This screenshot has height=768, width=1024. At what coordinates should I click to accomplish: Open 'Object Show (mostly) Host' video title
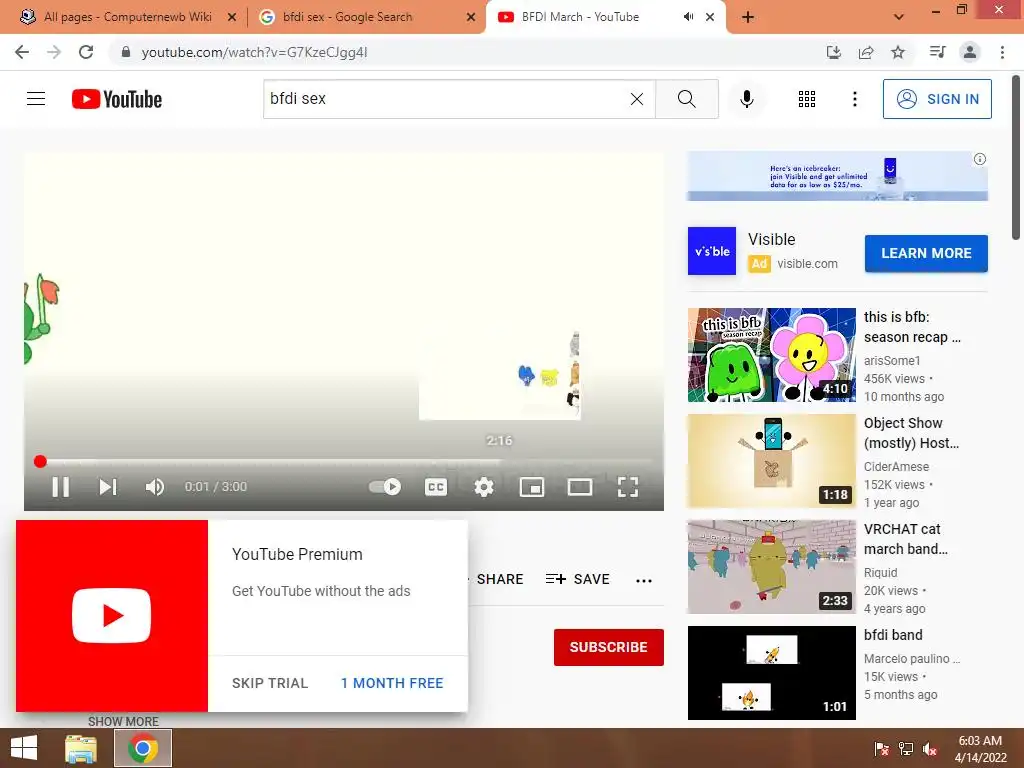(x=912, y=433)
